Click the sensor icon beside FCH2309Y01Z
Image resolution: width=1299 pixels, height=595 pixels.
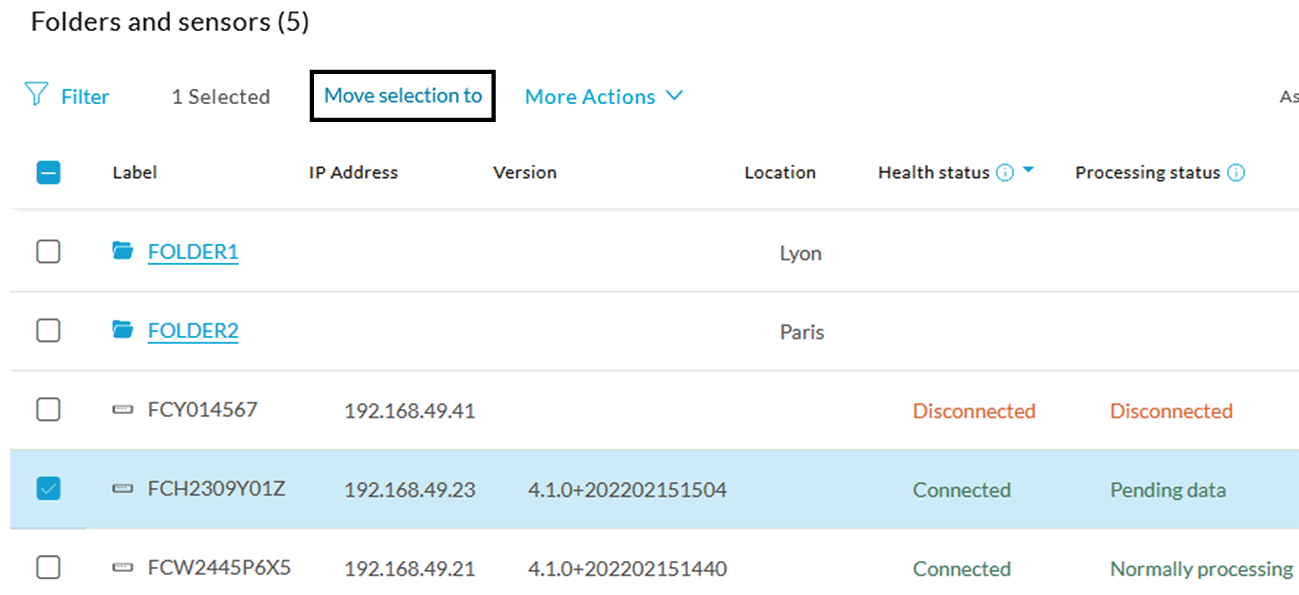124,488
